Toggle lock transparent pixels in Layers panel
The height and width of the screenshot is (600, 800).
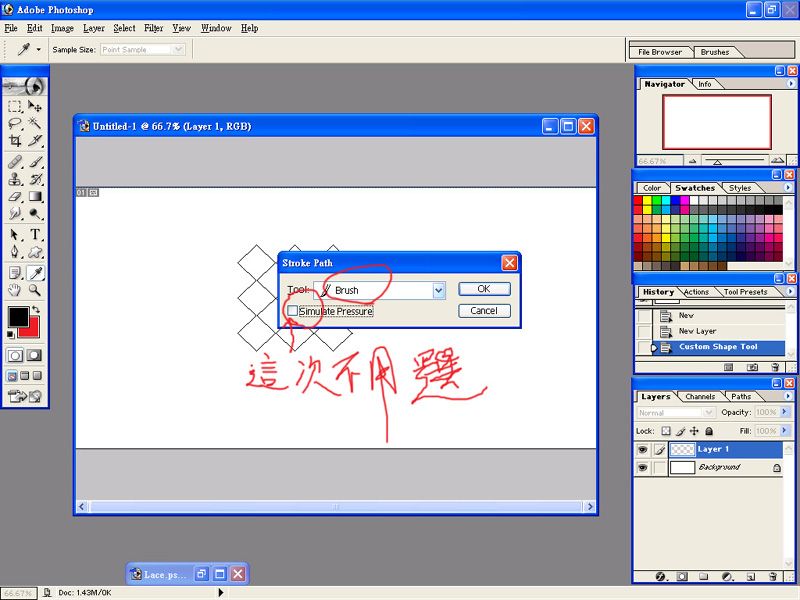click(666, 431)
